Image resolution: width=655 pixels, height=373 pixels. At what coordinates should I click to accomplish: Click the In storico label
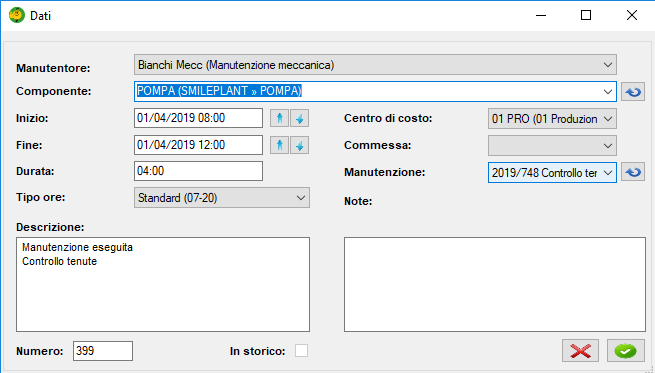(x=257, y=351)
